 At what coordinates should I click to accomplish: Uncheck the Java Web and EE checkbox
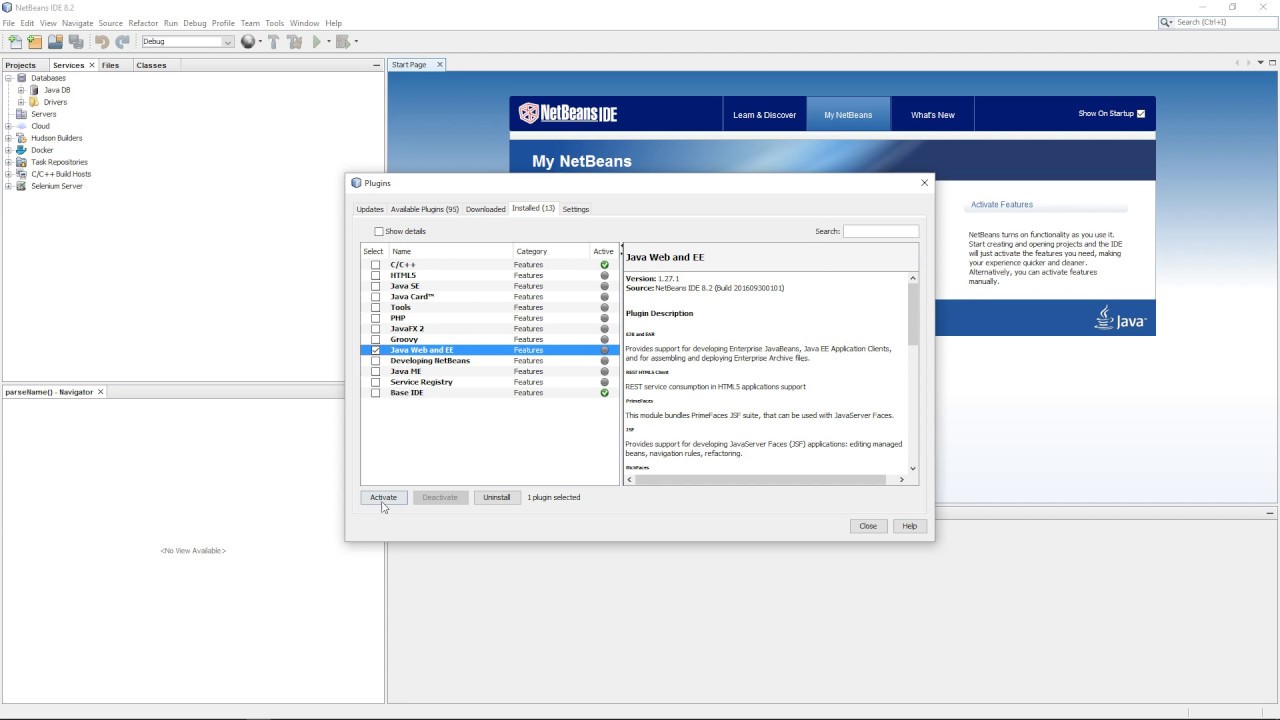click(x=376, y=350)
